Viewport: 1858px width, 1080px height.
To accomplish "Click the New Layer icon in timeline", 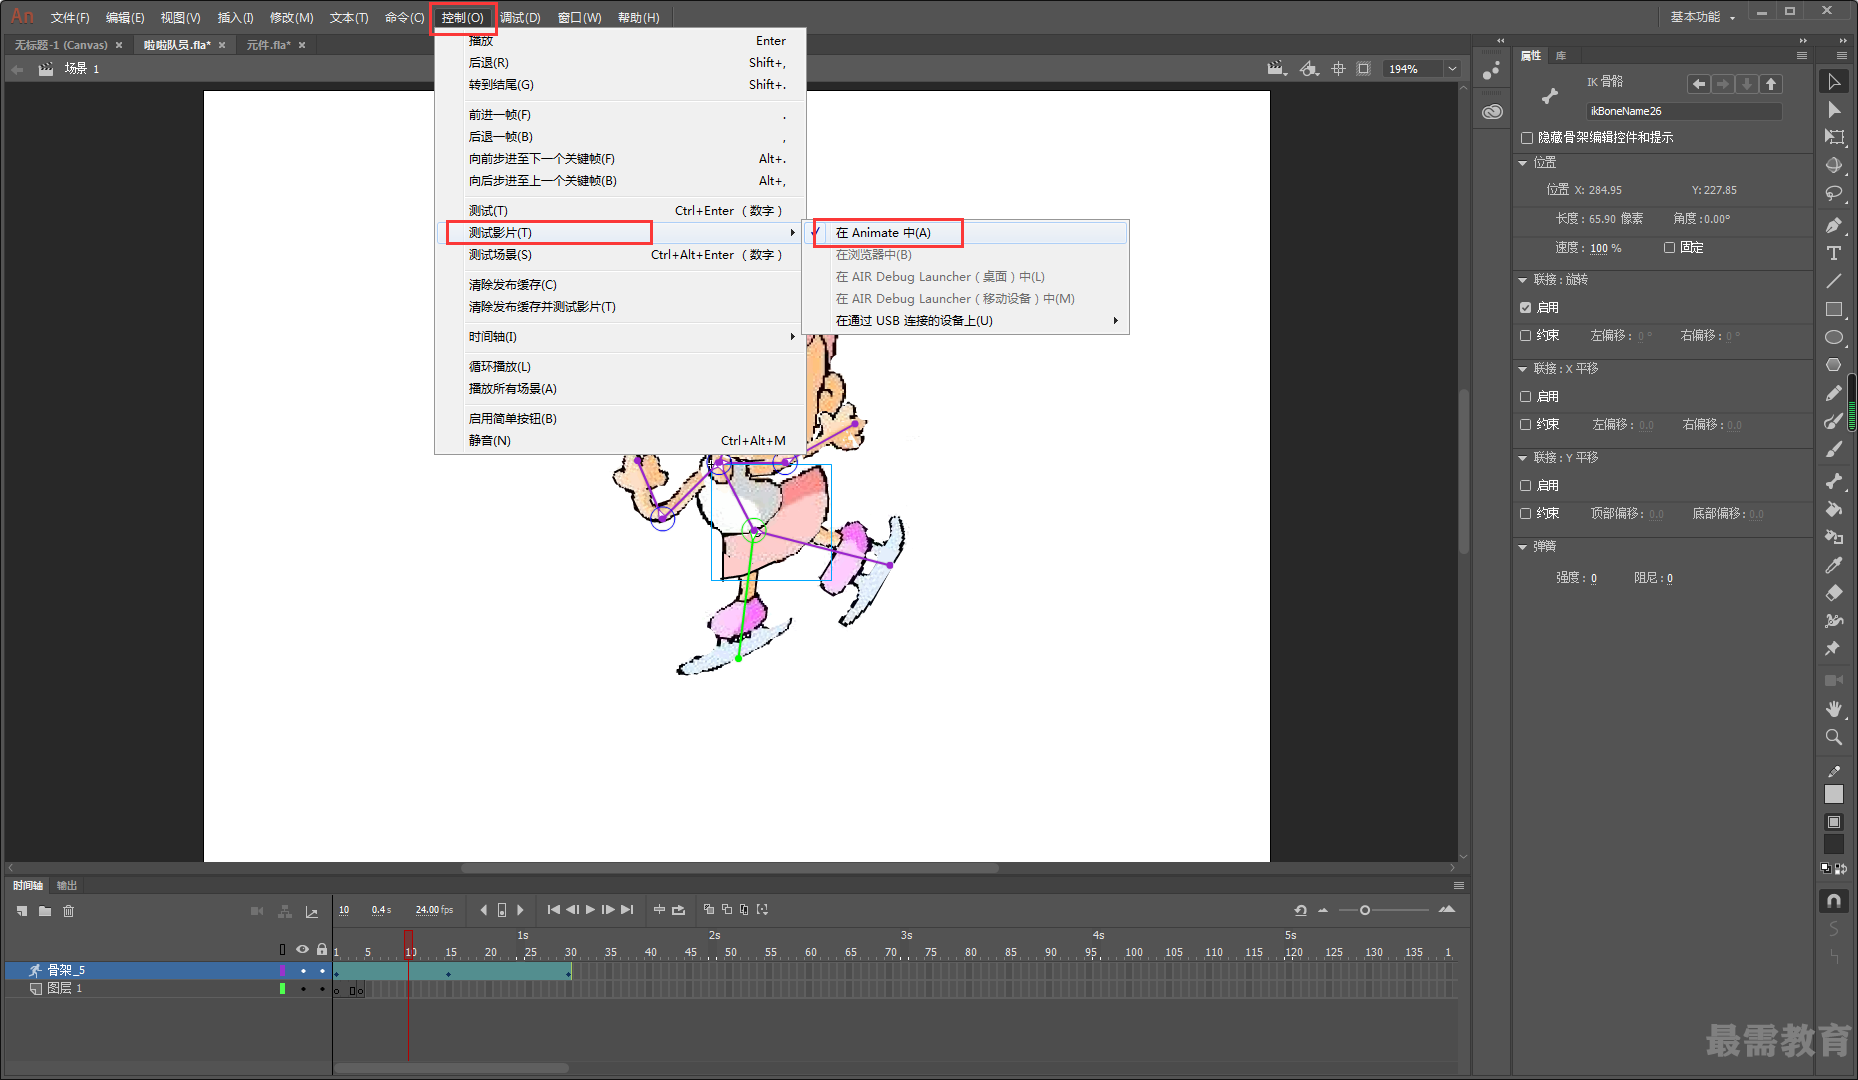I will coord(22,911).
